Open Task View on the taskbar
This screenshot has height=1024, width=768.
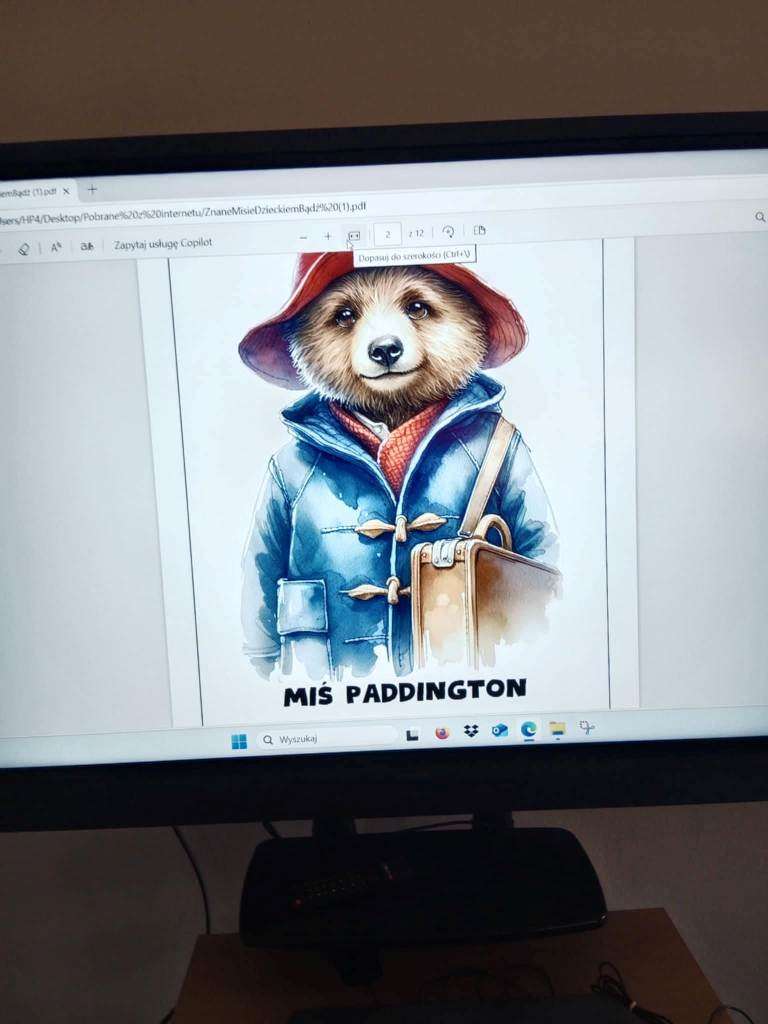[x=412, y=735]
